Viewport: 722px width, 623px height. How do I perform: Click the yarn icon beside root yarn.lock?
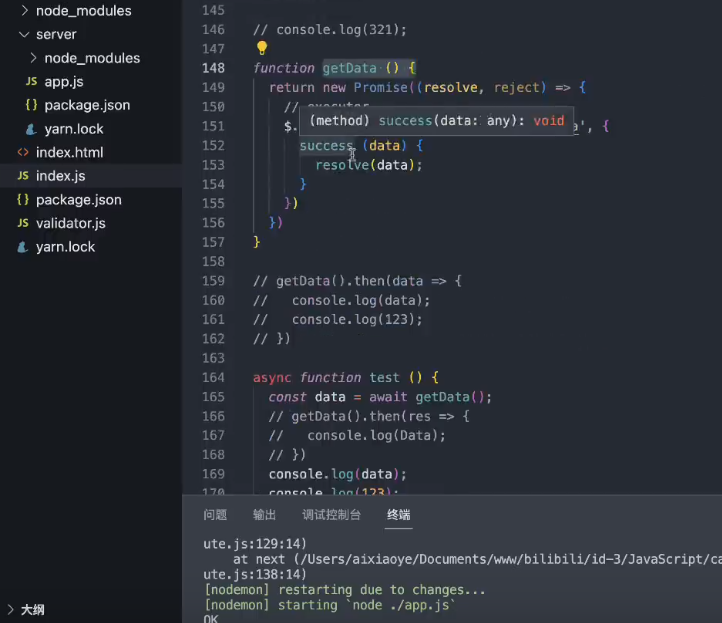click(22, 247)
